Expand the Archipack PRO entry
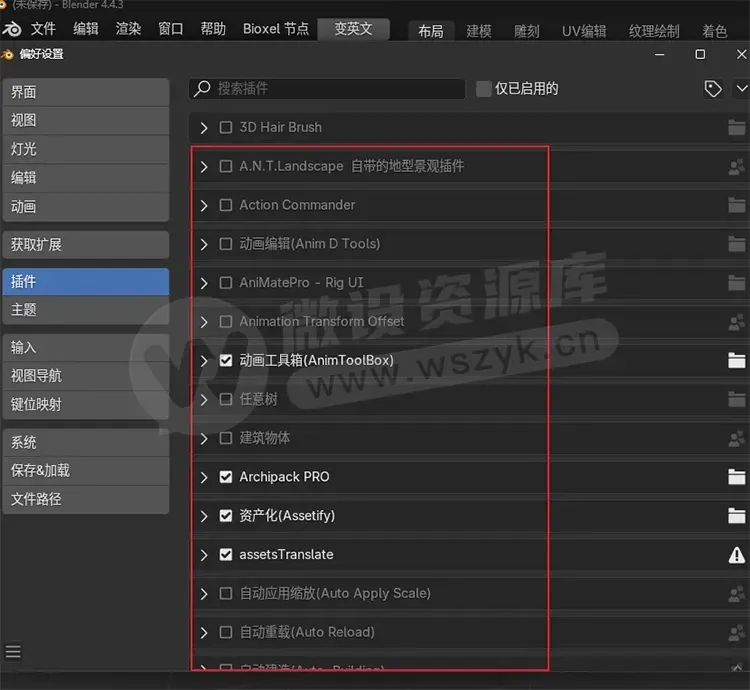 click(x=204, y=477)
